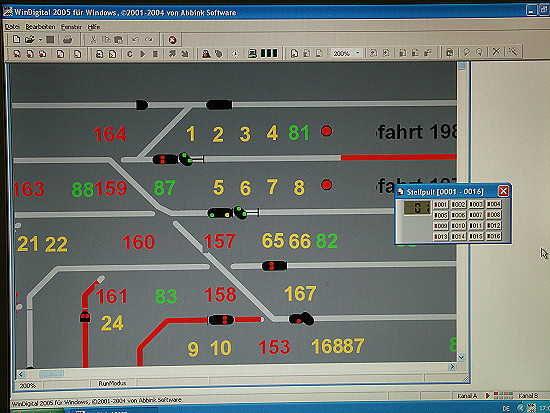
Task: Click the red signal dot beside number 81
Action: (x=327, y=131)
